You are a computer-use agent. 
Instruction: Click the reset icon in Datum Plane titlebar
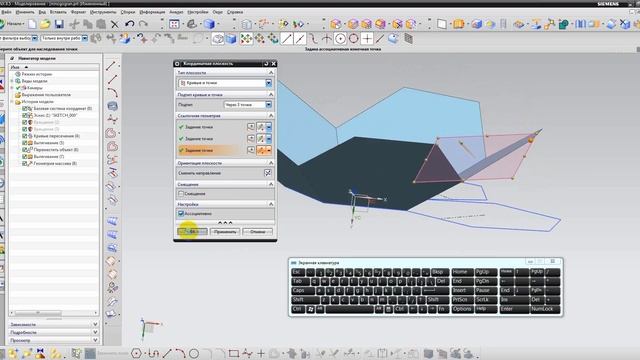coord(266,64)
